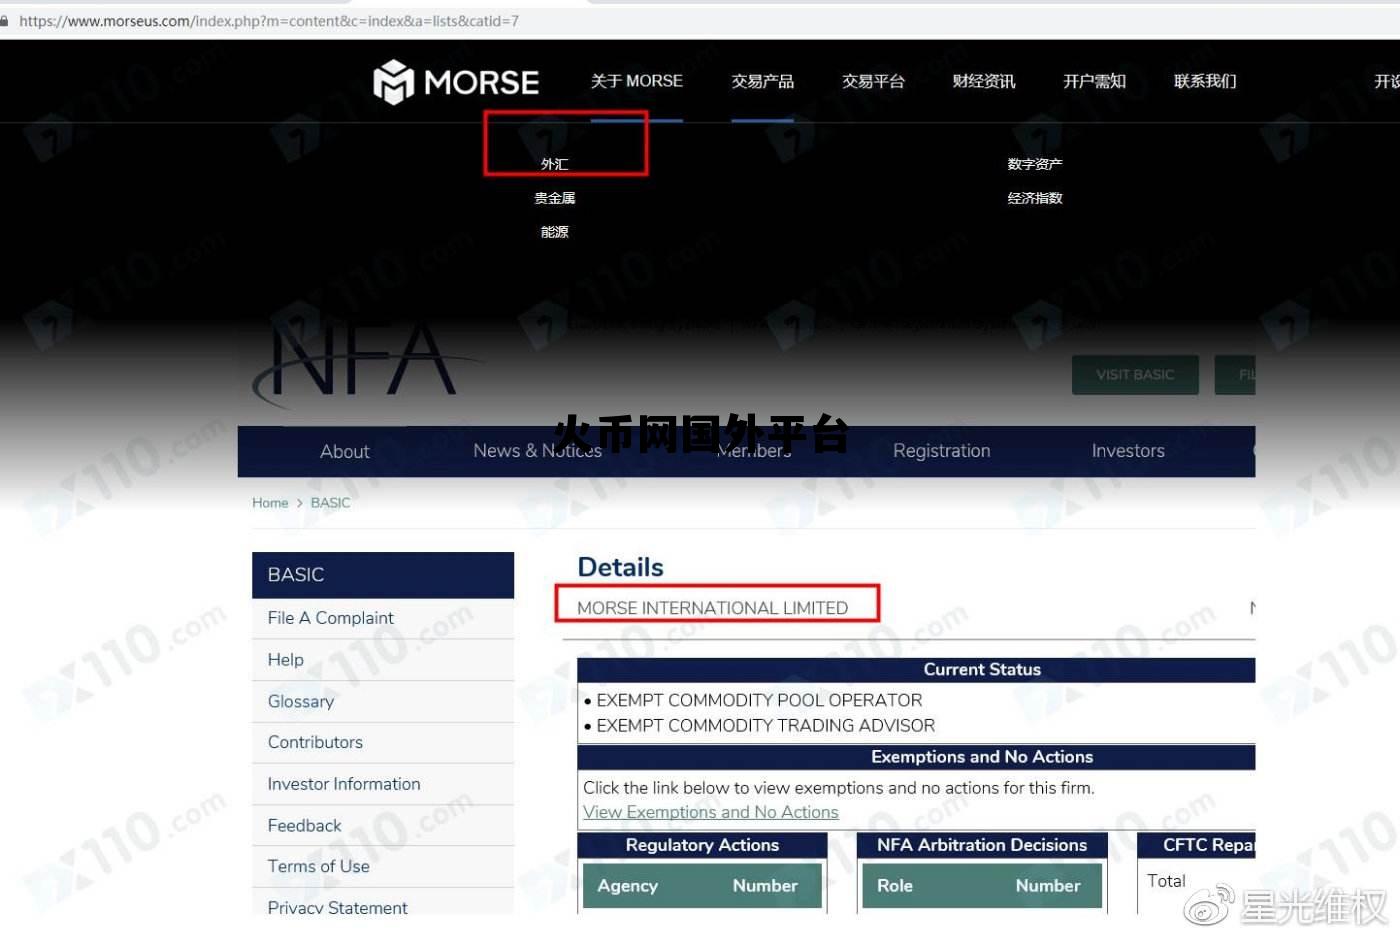The image size is (1400, 941).
Task: Click the Current Status section header
Action: tap(981, 670)
